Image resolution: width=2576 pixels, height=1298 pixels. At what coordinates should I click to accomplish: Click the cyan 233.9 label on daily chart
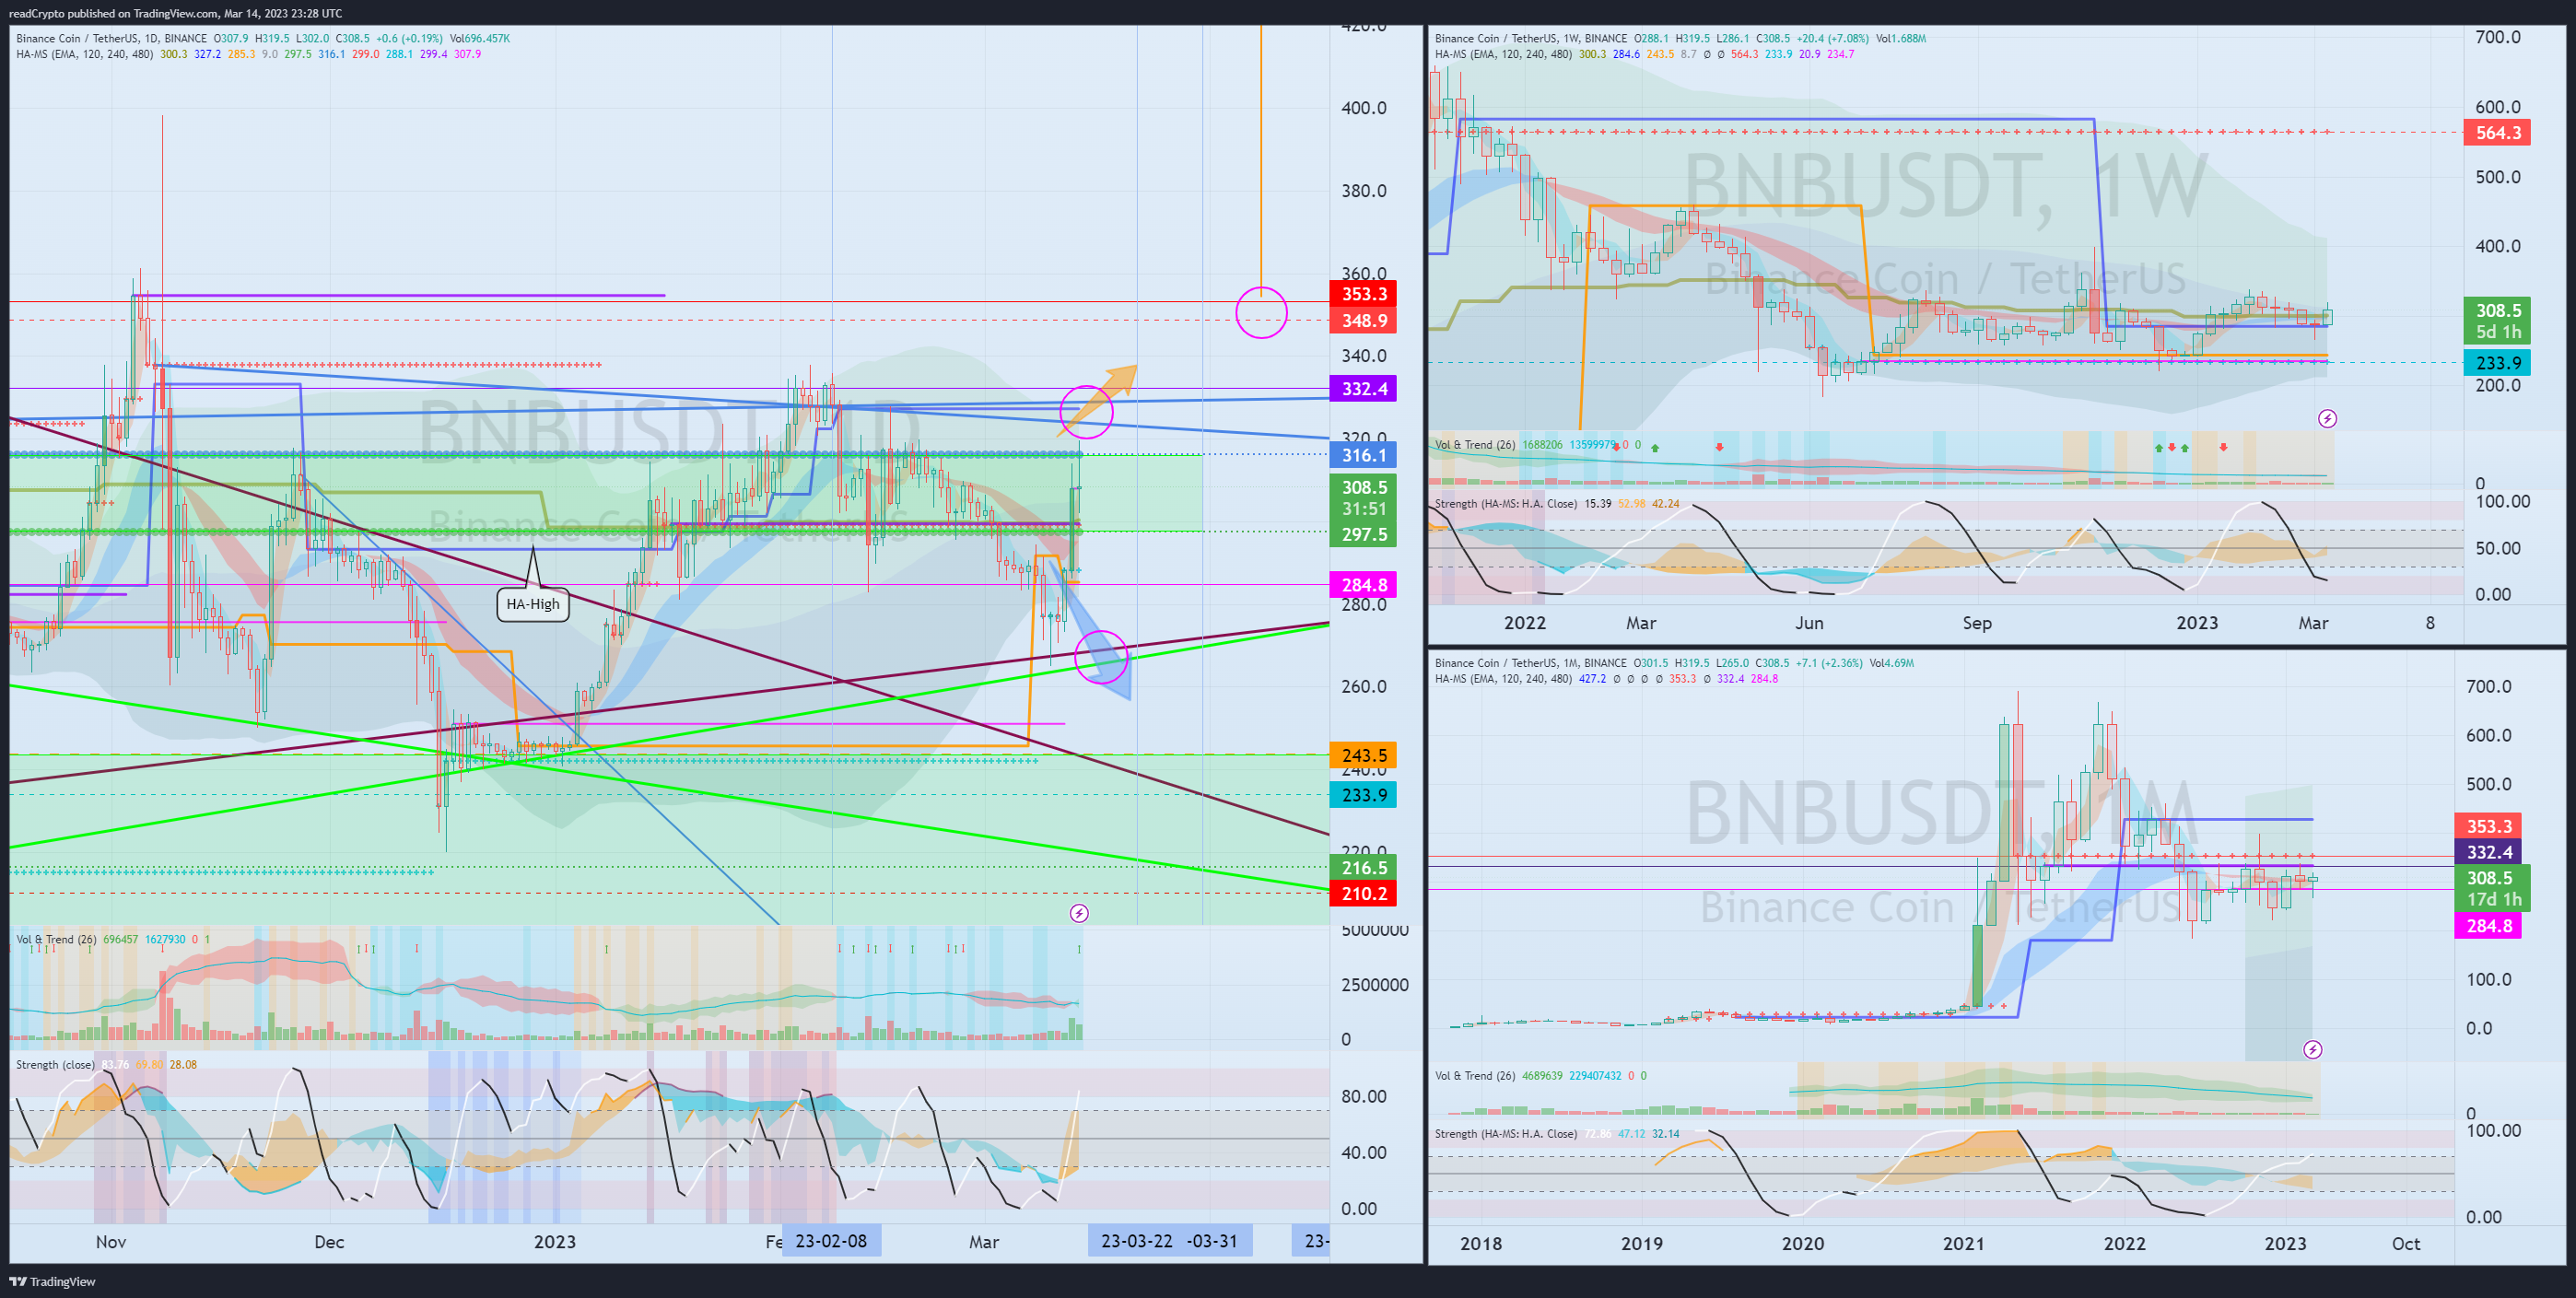pyautogui.click(x=1363, y=795)
